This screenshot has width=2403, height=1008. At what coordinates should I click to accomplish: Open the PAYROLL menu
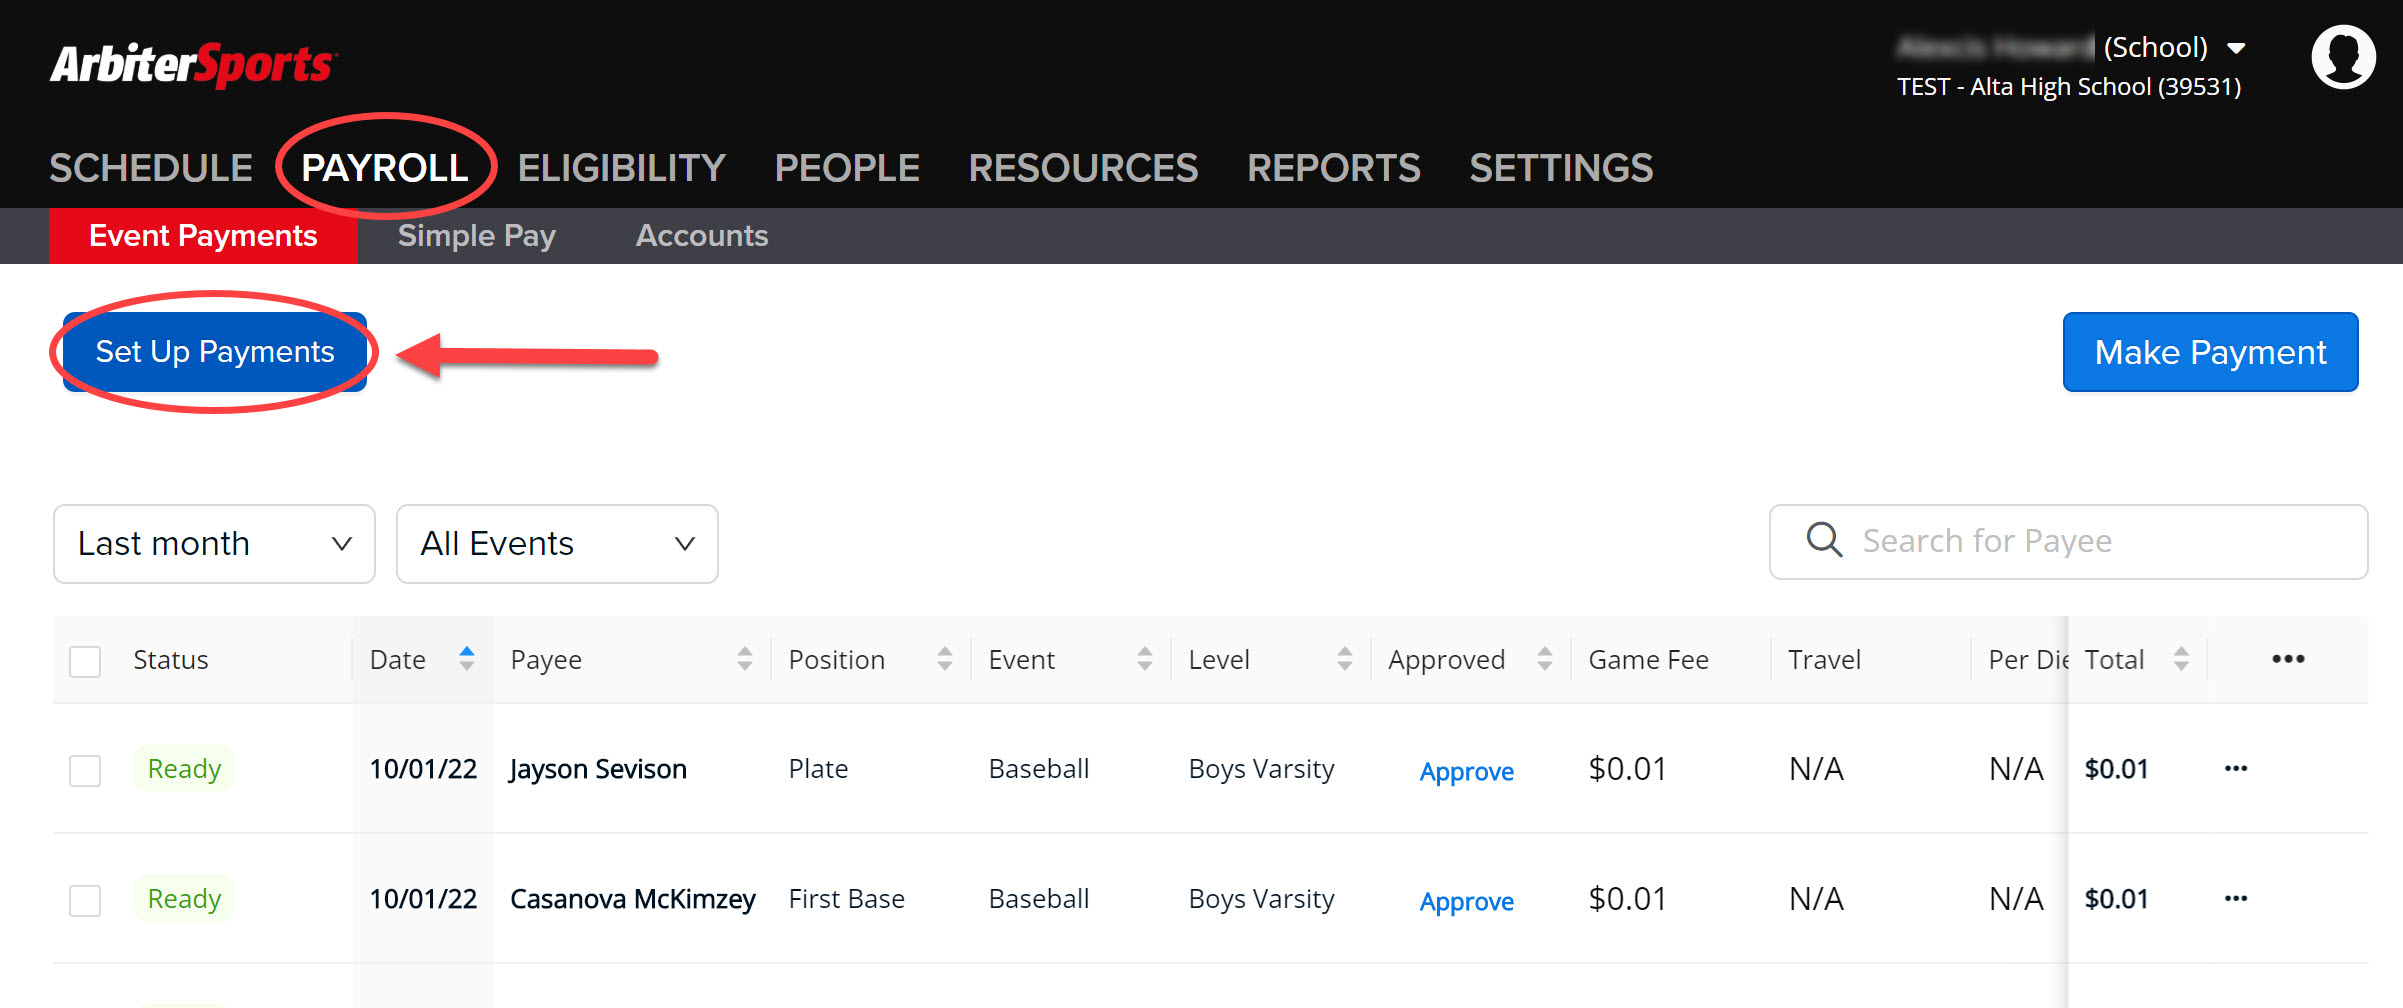click(385, 168)
